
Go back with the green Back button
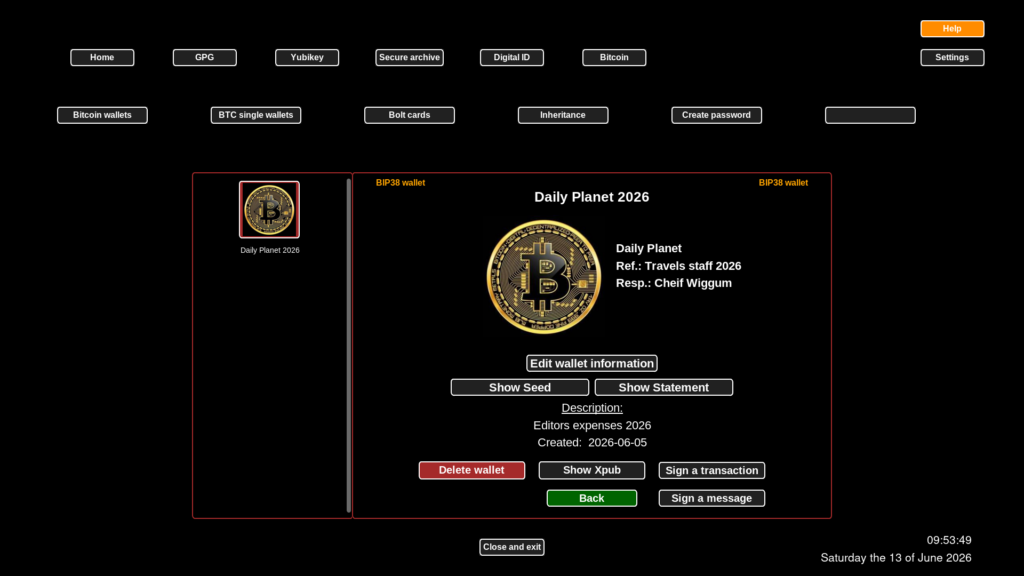(x=592, y=498)
